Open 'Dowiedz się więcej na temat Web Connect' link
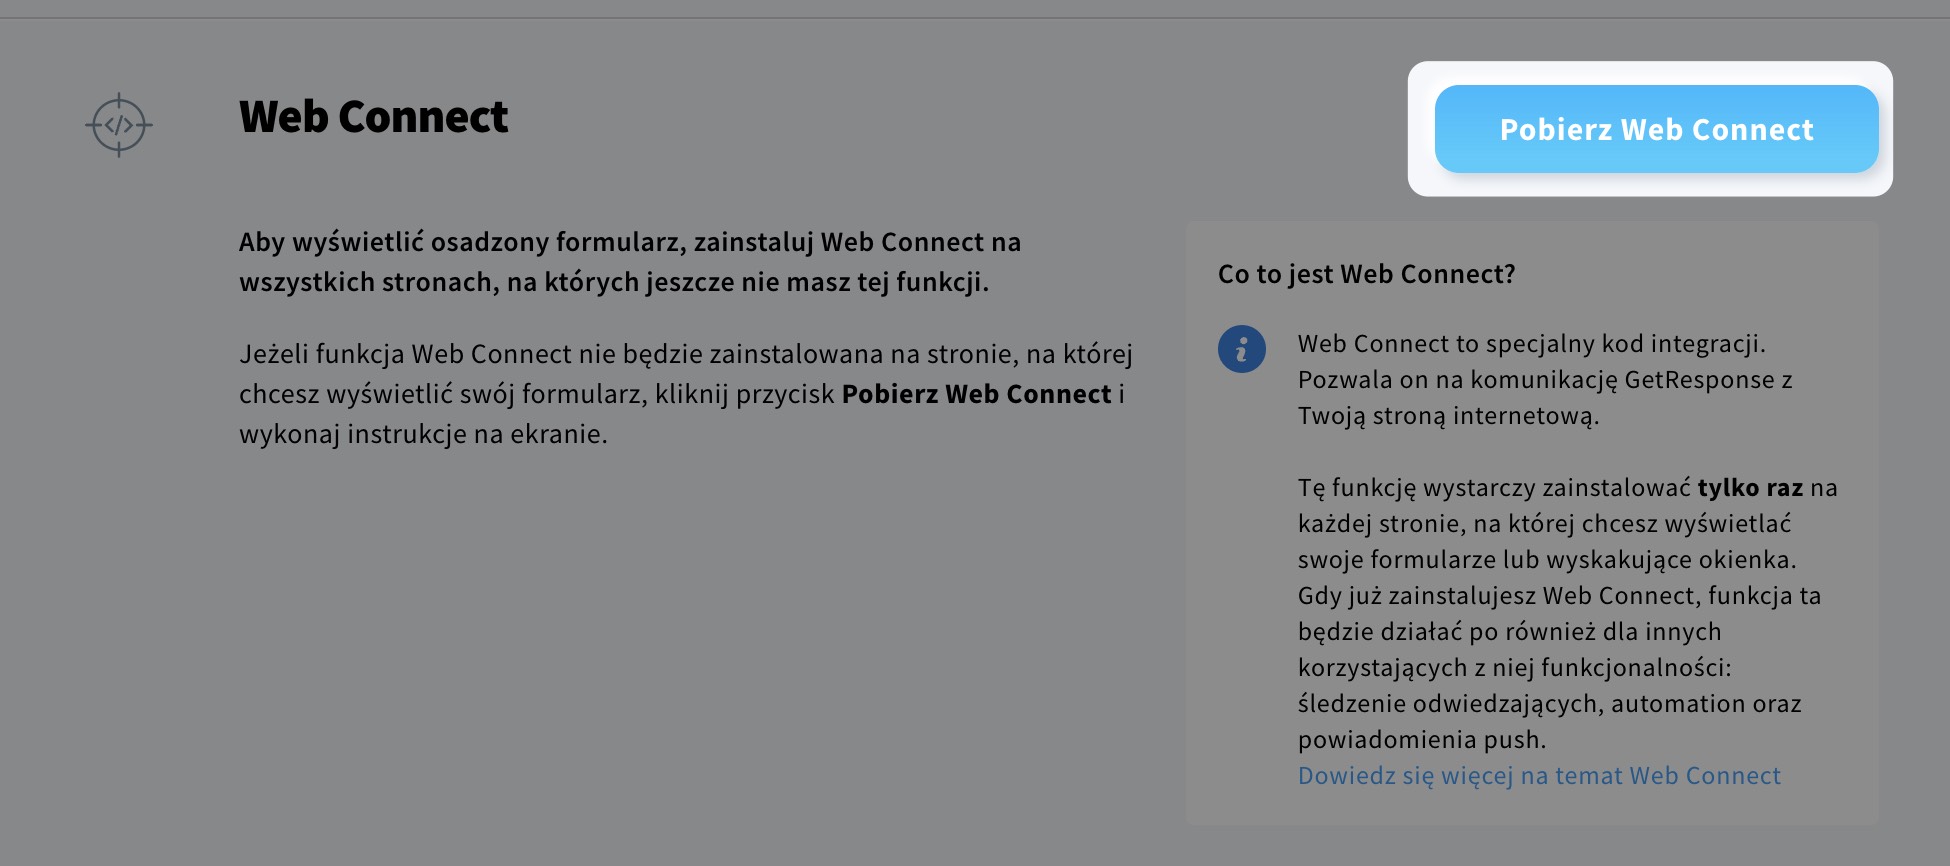The width and height of the screenshot is (1950, 866). [x=1539, y=776]
